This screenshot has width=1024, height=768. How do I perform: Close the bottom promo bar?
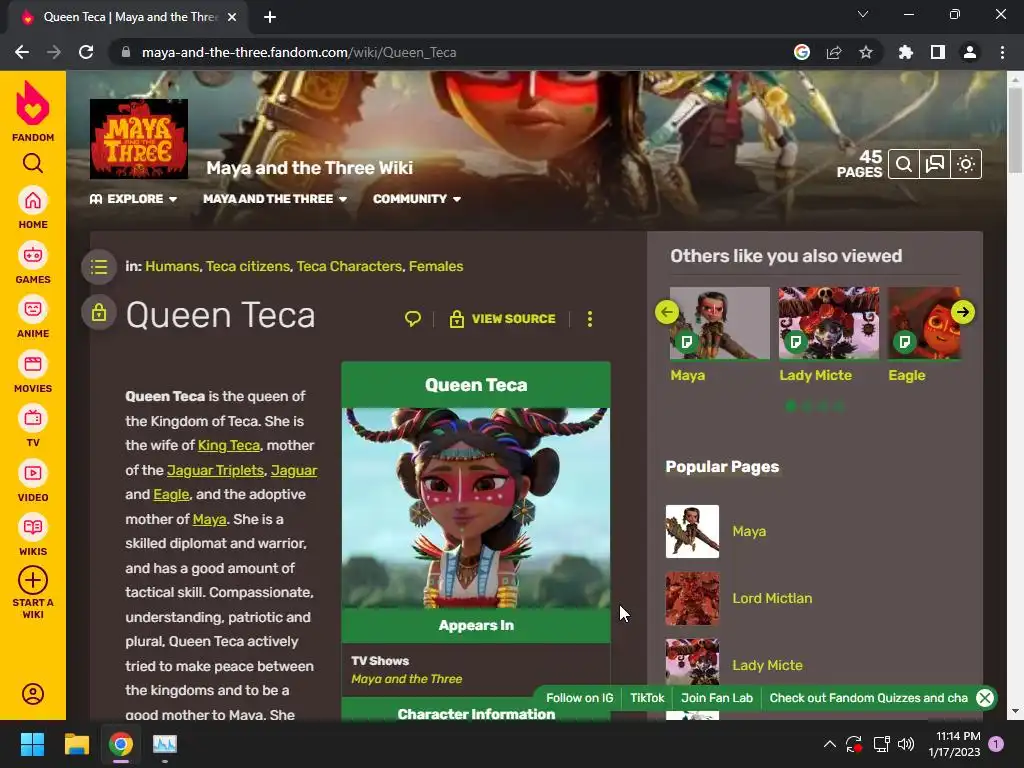(x=985, y=697)
